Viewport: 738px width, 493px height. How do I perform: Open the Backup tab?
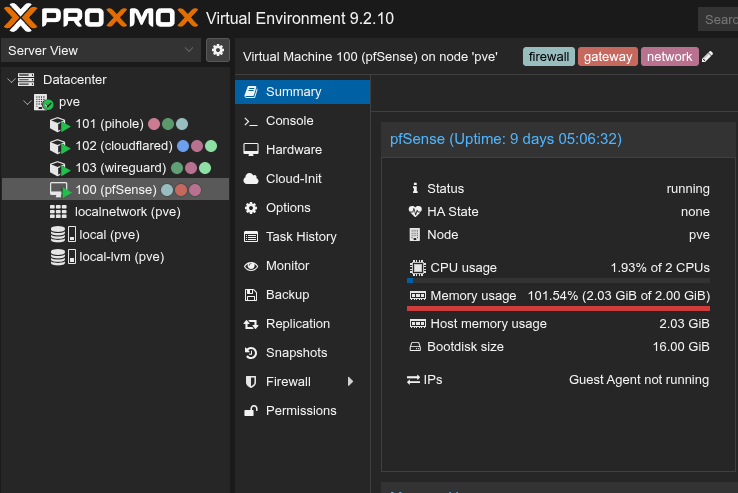302,295
